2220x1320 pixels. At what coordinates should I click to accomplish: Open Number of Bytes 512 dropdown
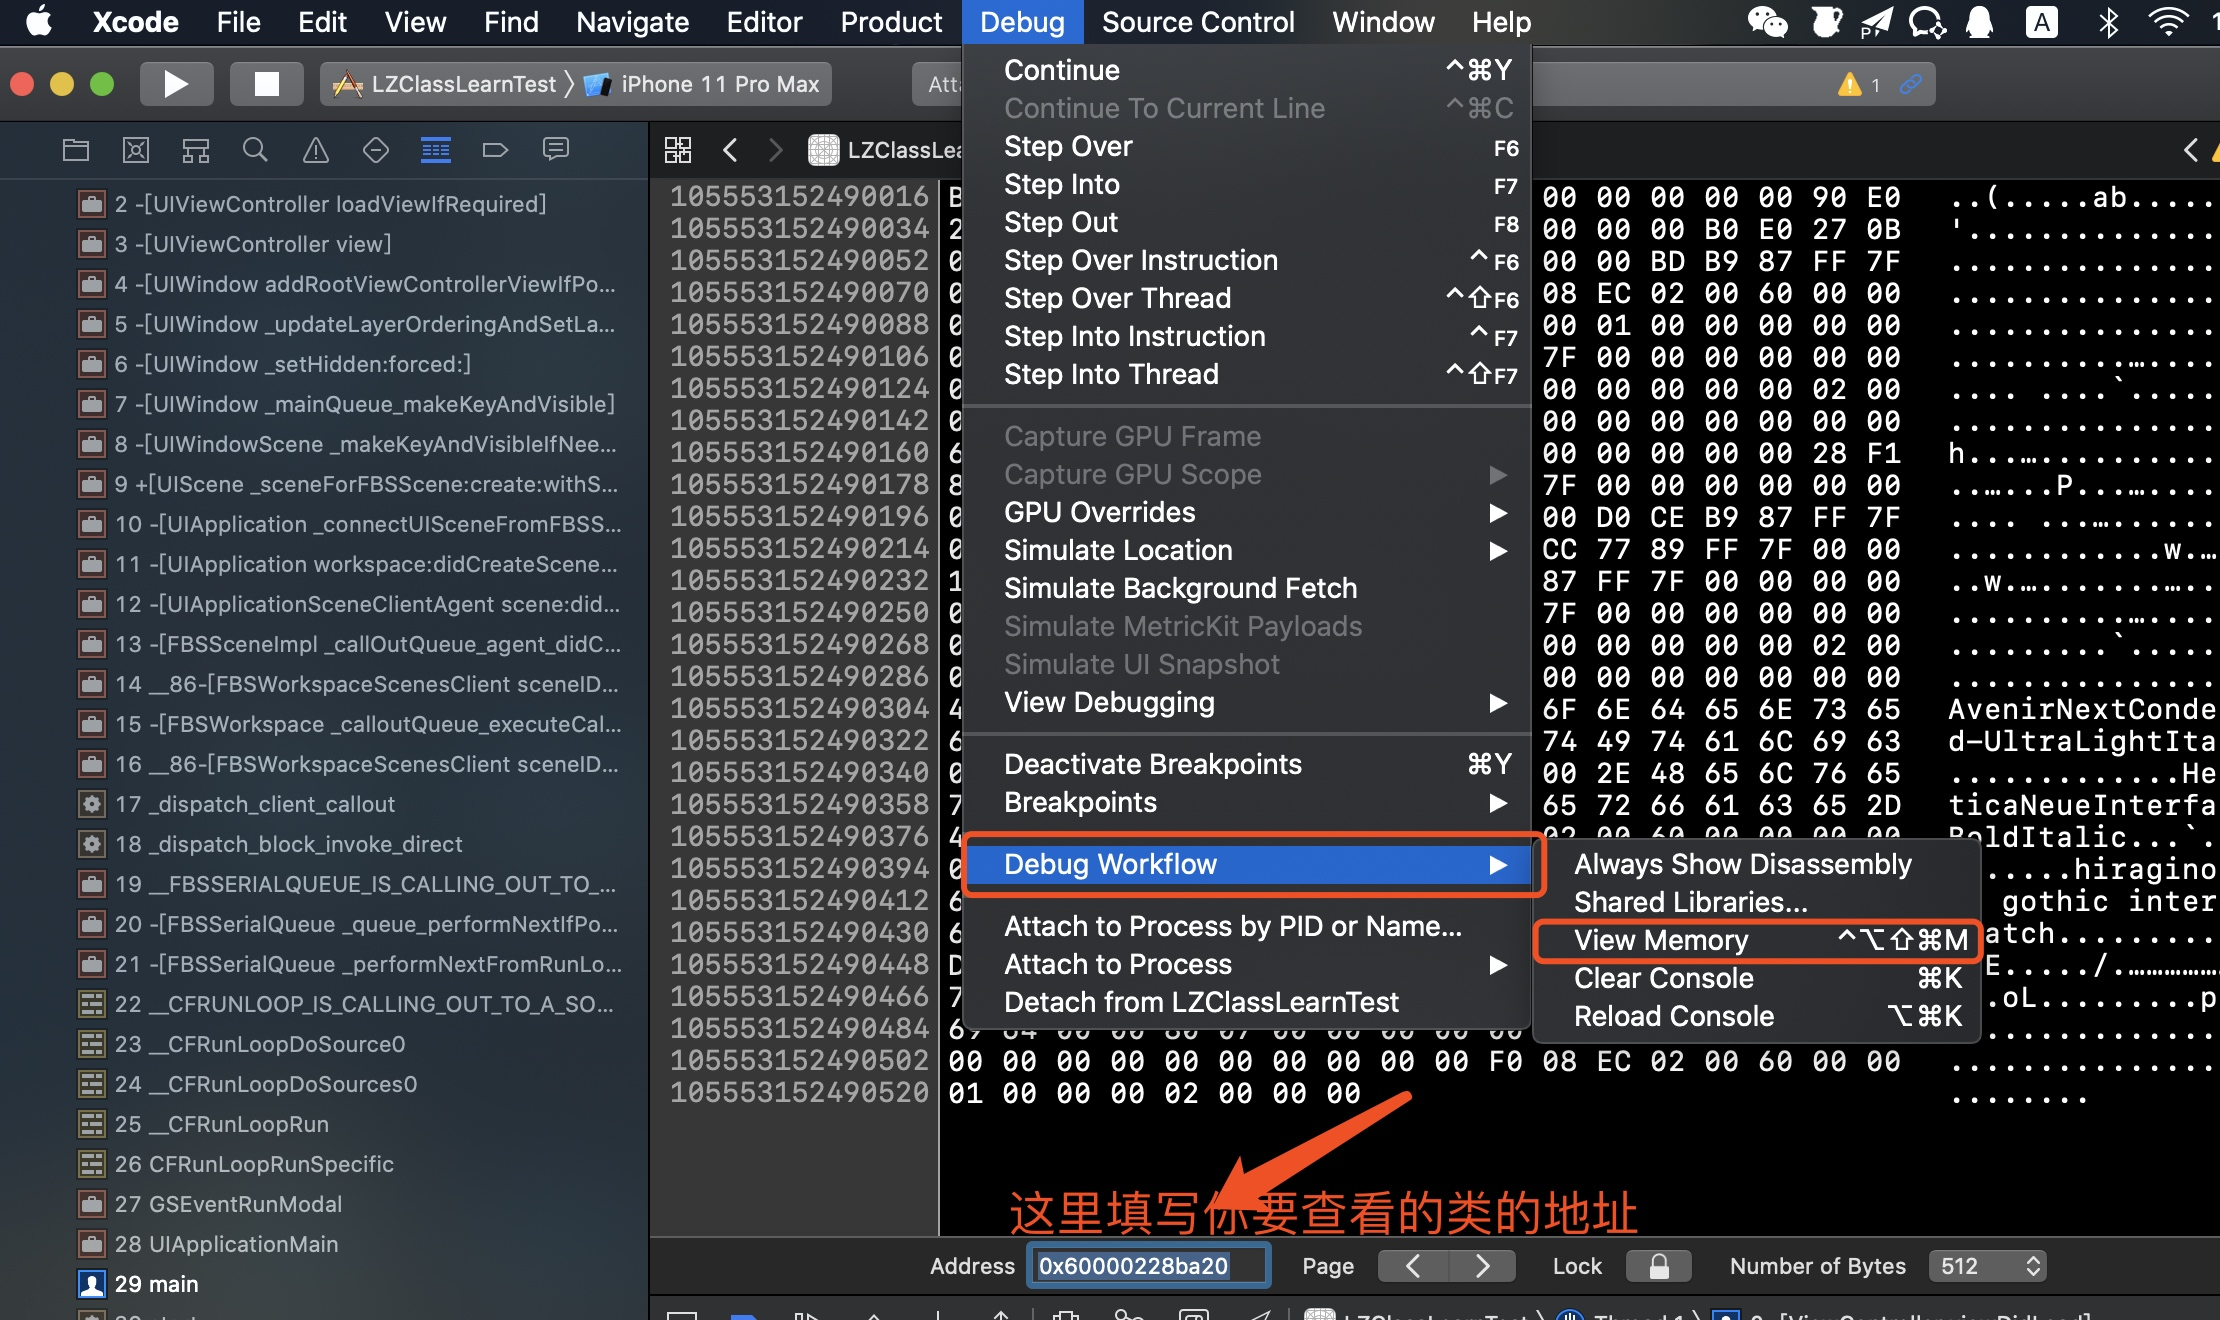tap(1988, 1266)
